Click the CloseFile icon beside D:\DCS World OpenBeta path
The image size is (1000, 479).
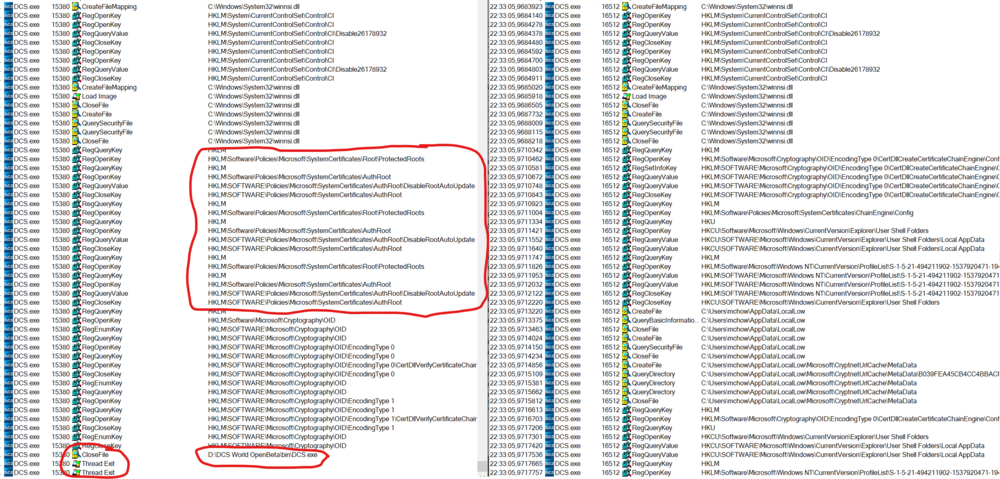tap(77, 454)
